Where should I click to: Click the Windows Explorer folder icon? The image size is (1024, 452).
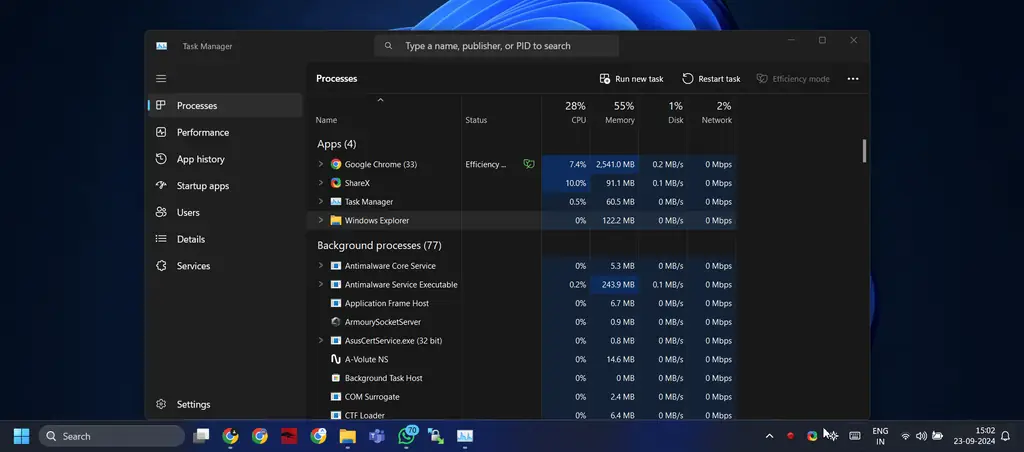pyautogui.click(x=336, y=220)
